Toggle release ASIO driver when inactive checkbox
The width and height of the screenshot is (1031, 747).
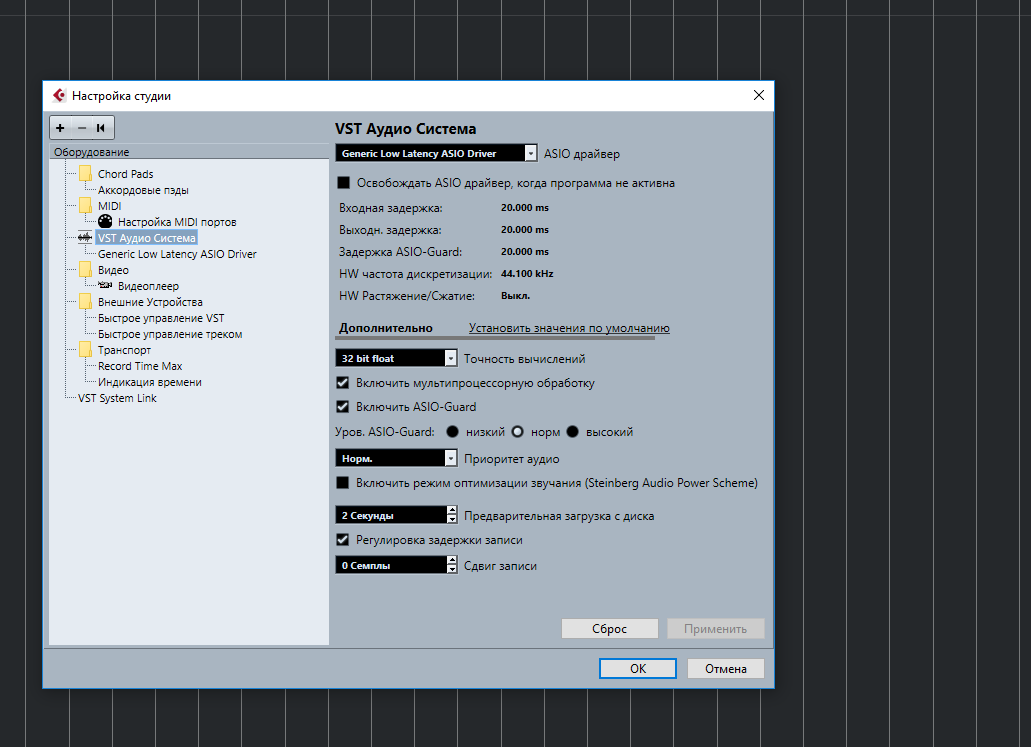[343, 183]
